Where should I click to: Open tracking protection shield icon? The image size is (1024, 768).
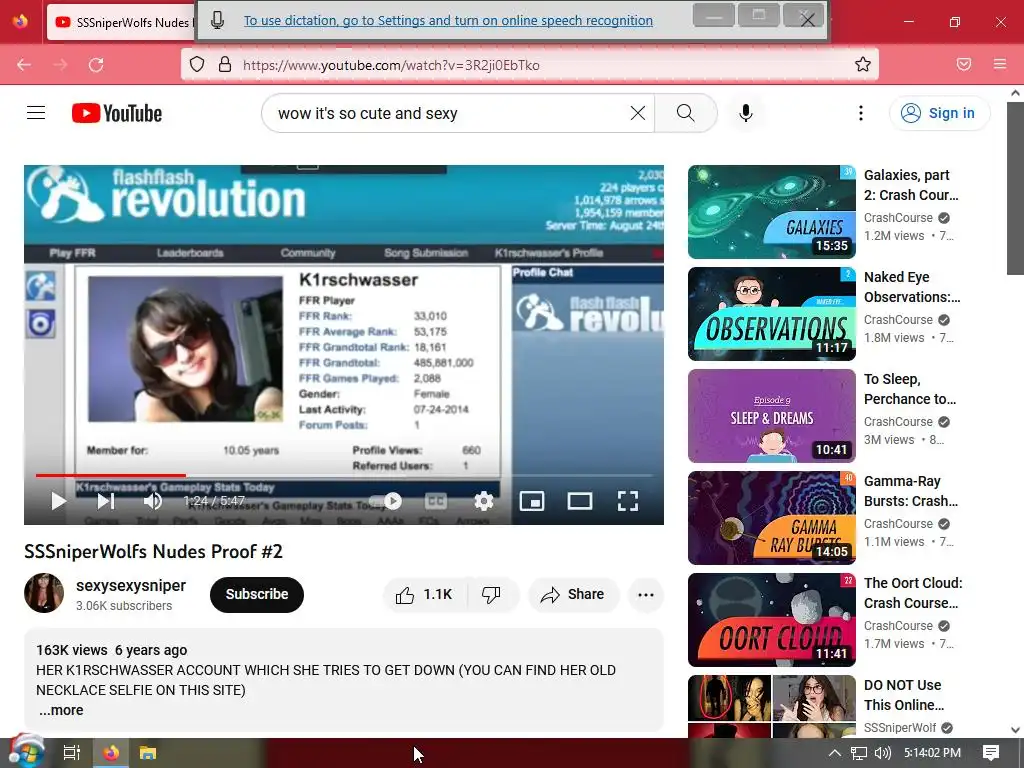coord(197,64)
